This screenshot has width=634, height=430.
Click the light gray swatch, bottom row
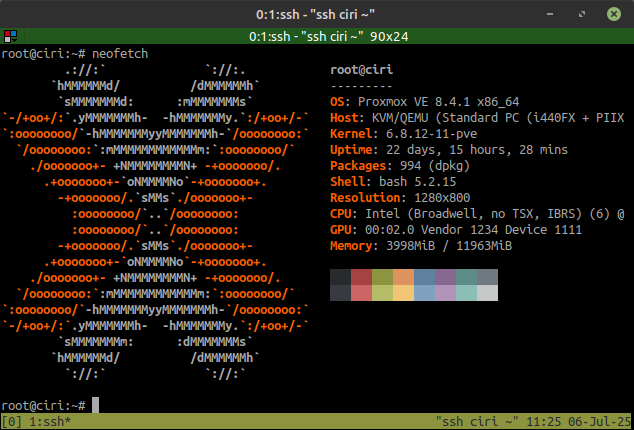click(x=488, y=293)
